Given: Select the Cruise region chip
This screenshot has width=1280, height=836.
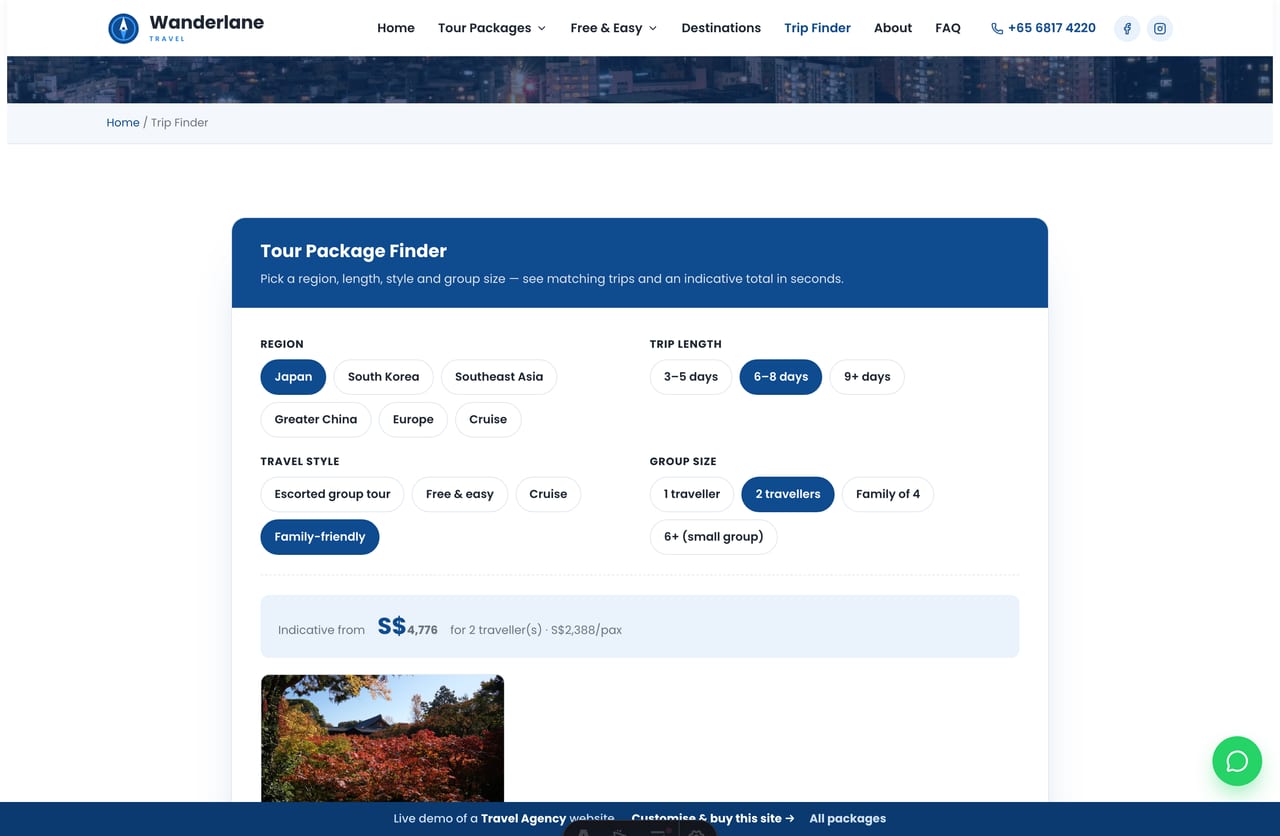Looking at the screenshot, I should [488, 419].
